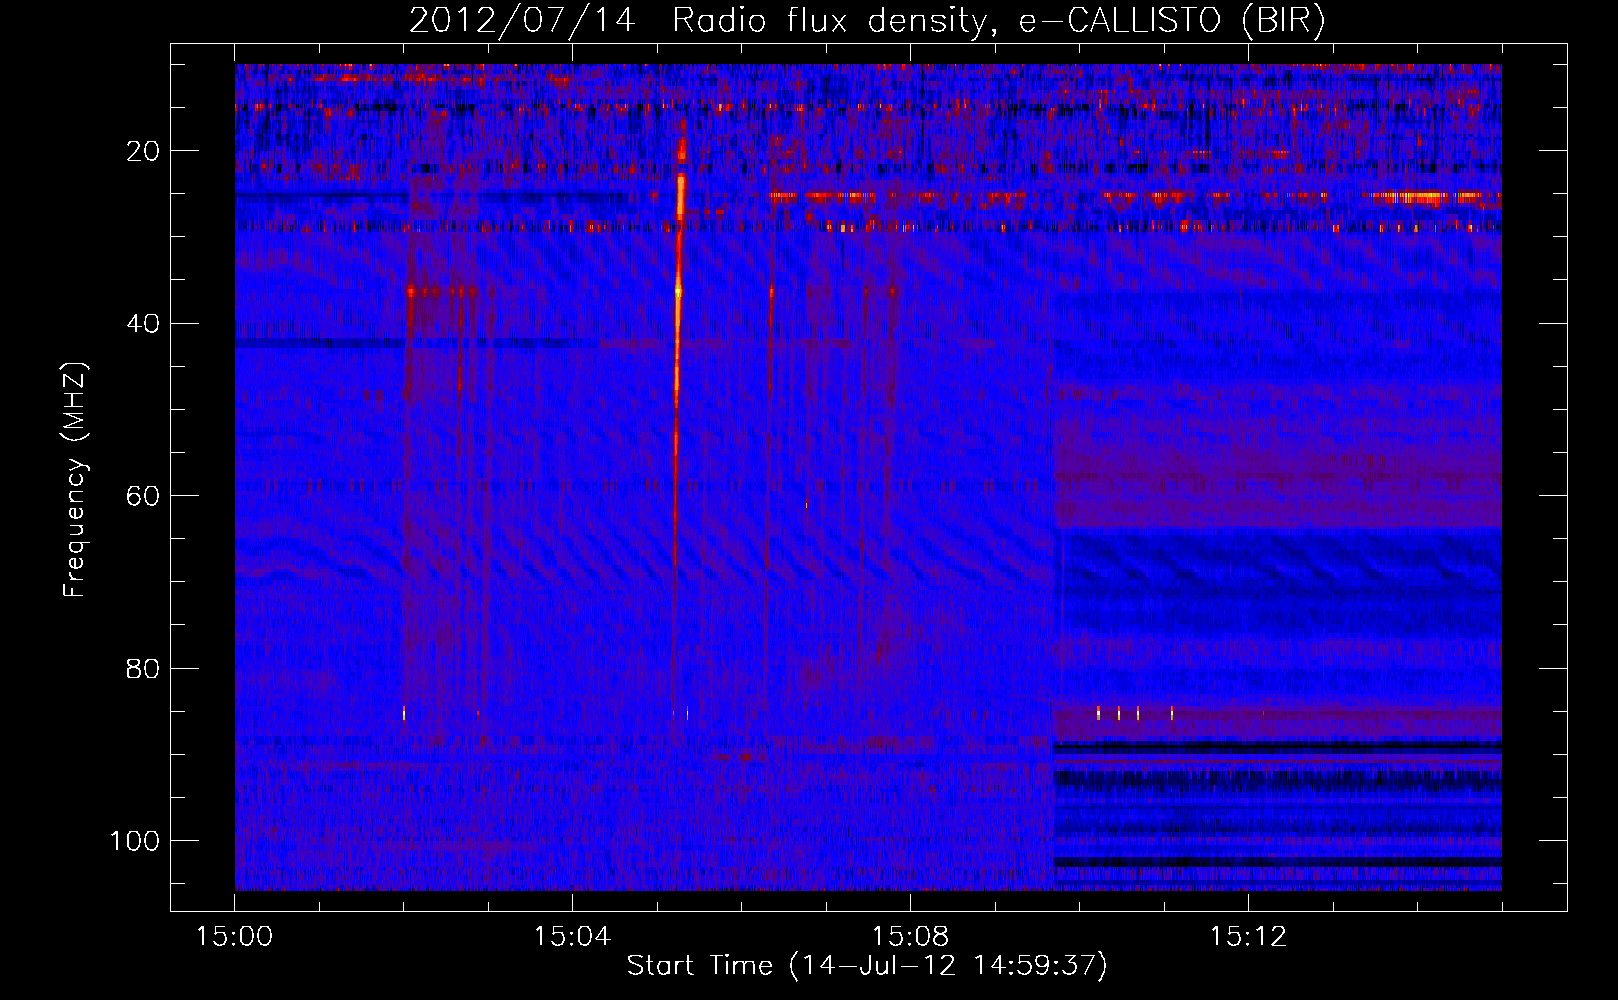Click the 15:04 time tick label
The height and width of the screenshot is (1000, 1618).
click(572, 937)
